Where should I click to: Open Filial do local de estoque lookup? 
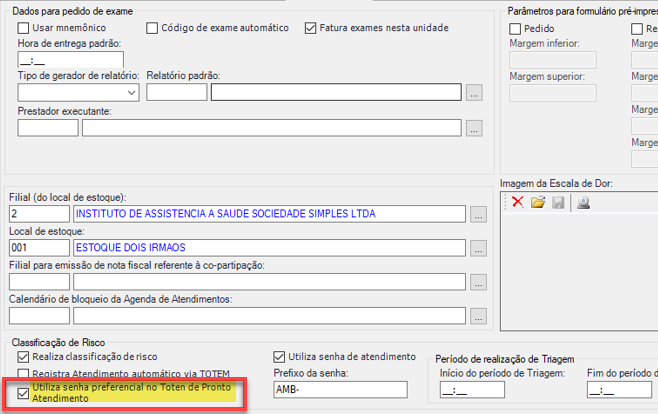pyautogui.click(x=478, y=214)
